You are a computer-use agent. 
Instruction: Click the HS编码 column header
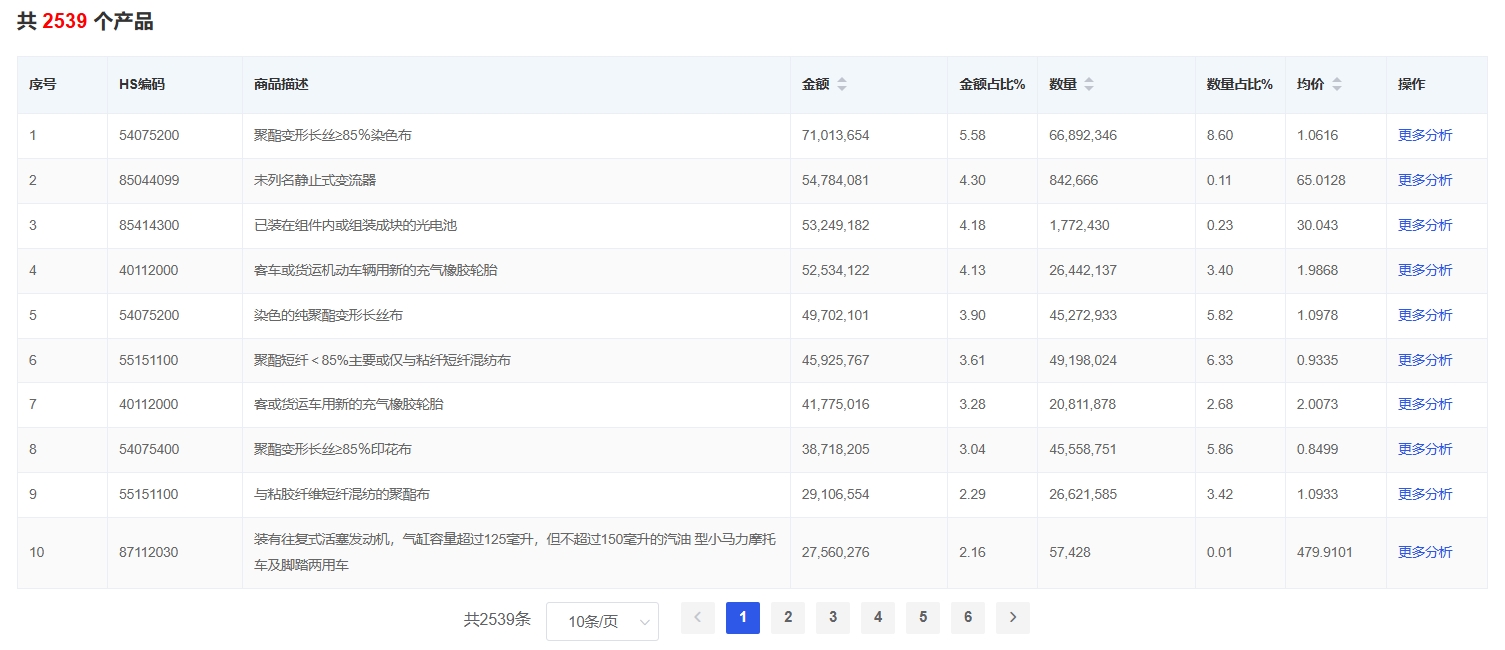click(x=142, y=85)
